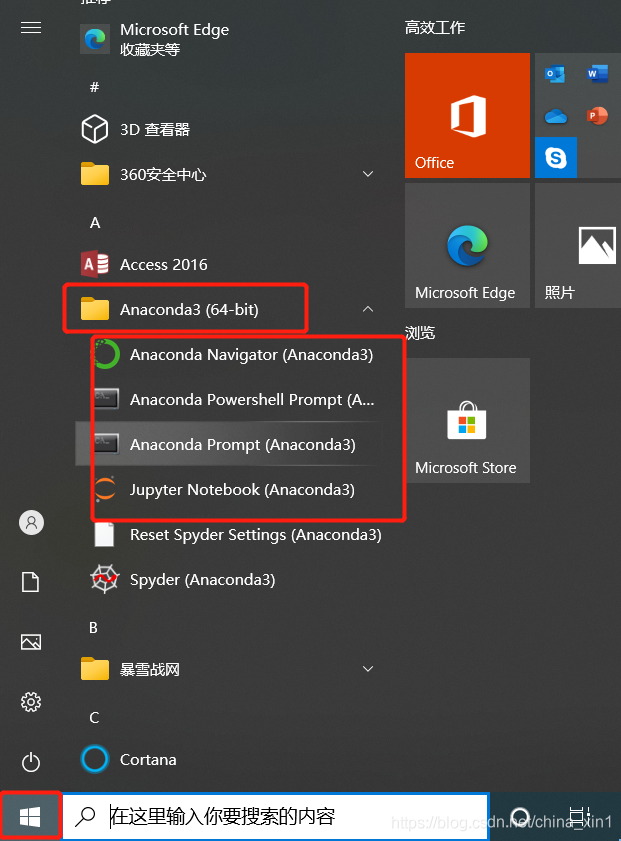Launch Microsoft Edge from the app list
621x841 pixels.
(230, 39)
